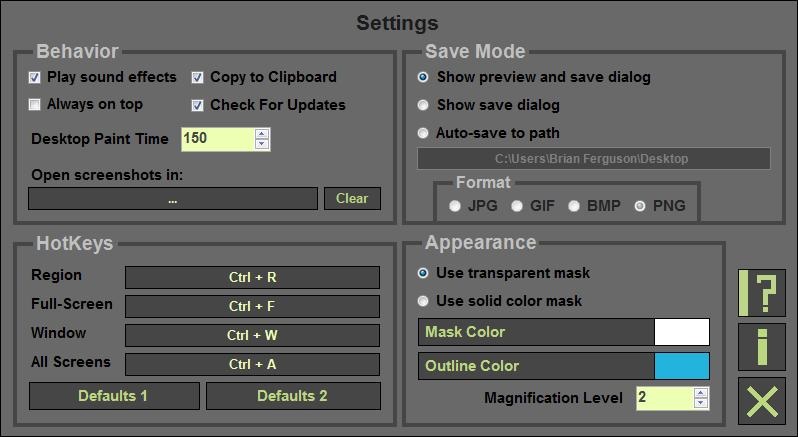798x437 pixels.
Task: Click the Clear button
Action: coord(352,198)
